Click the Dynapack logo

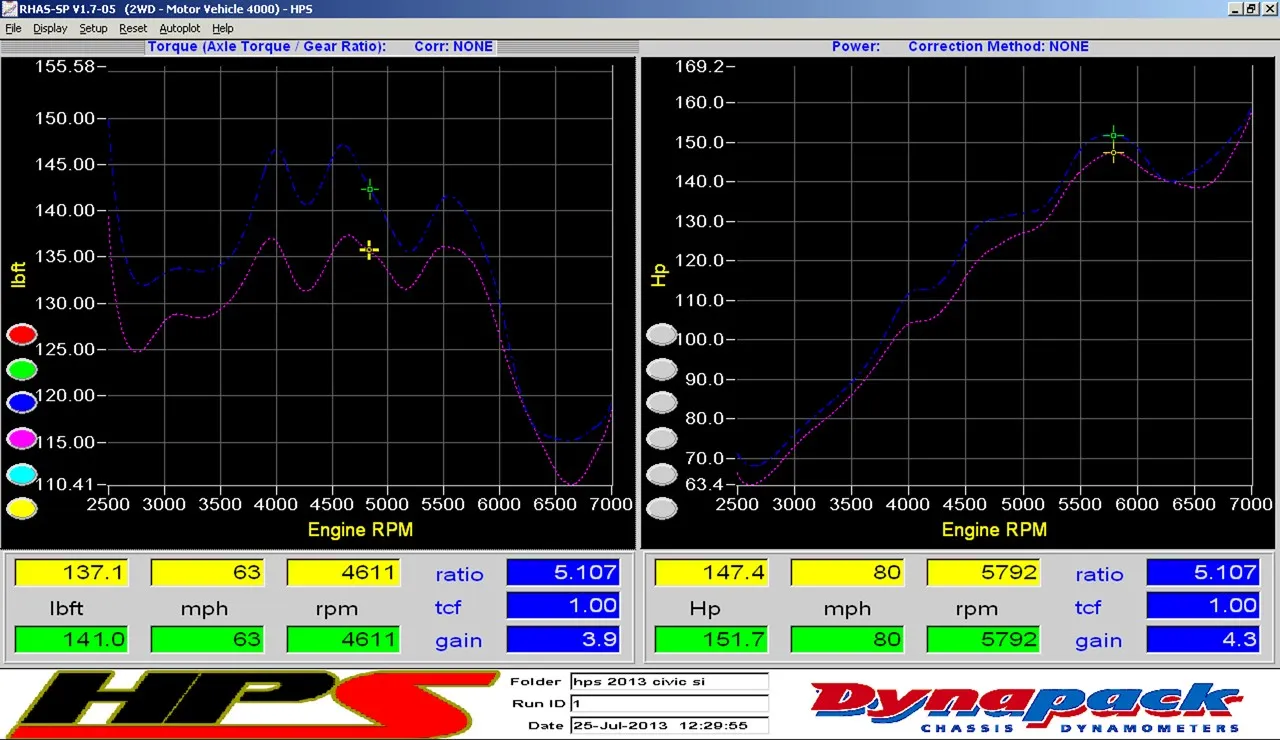coord(1025,706)
